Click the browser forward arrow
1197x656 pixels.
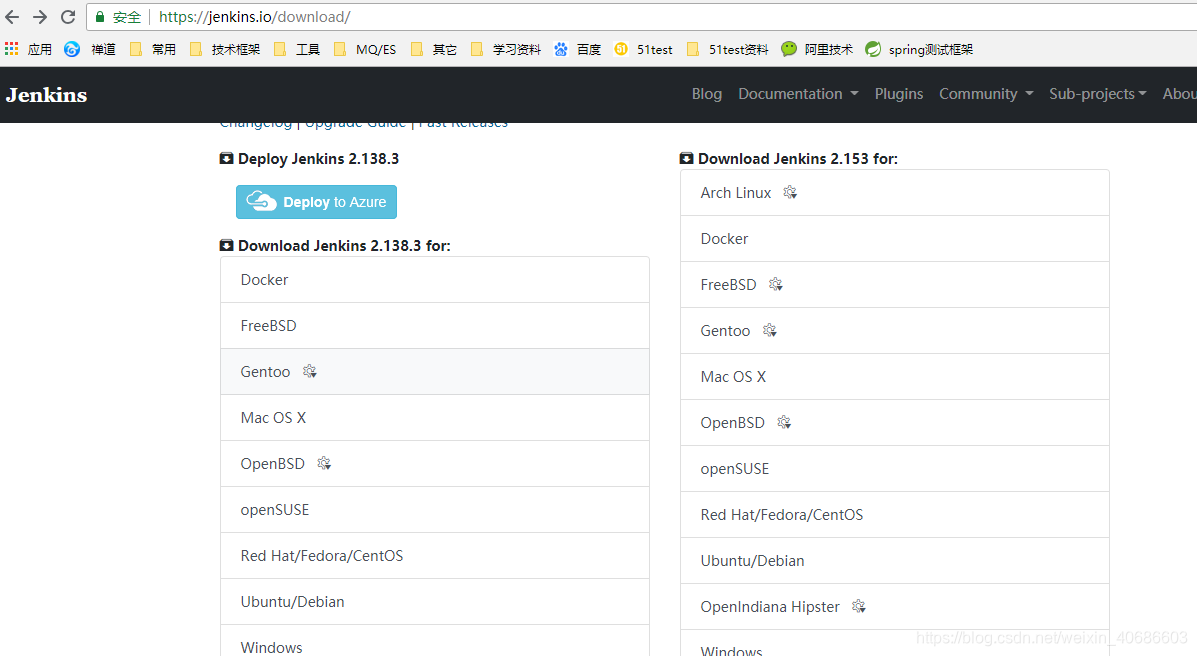[x=40, y=17]
